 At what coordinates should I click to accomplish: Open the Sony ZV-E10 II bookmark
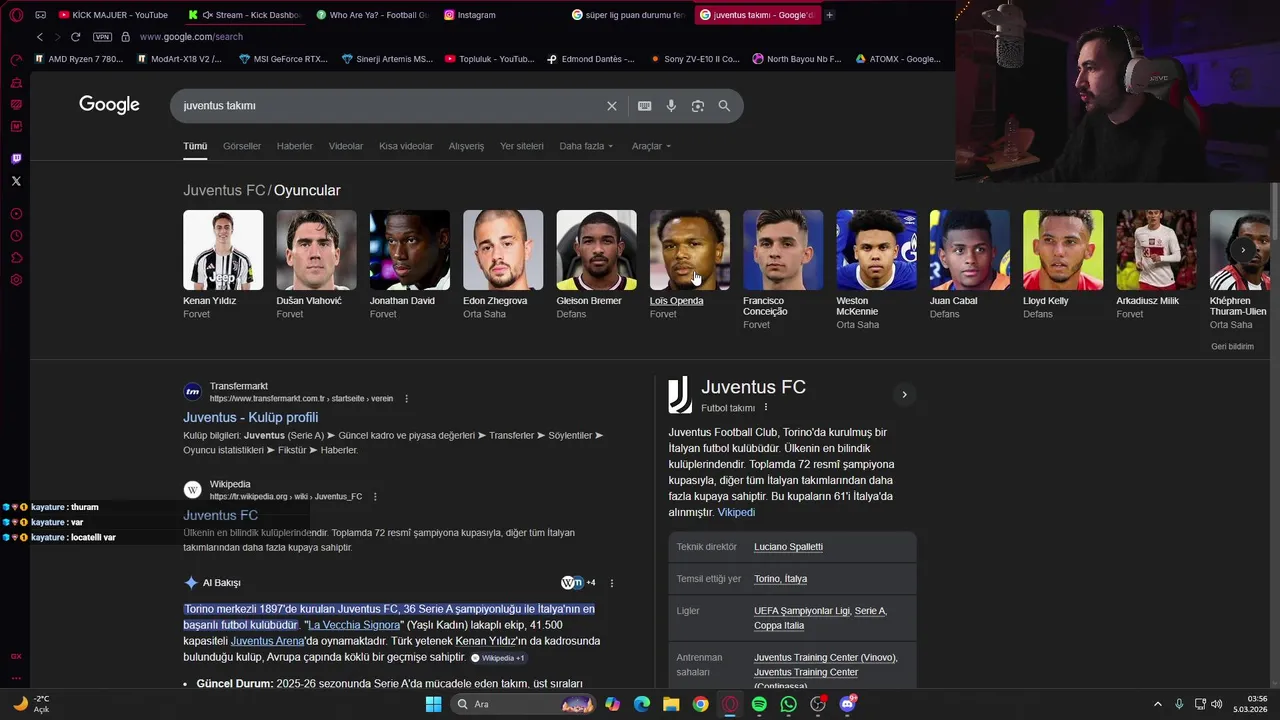pyautogui.click(x=694, y=59)
